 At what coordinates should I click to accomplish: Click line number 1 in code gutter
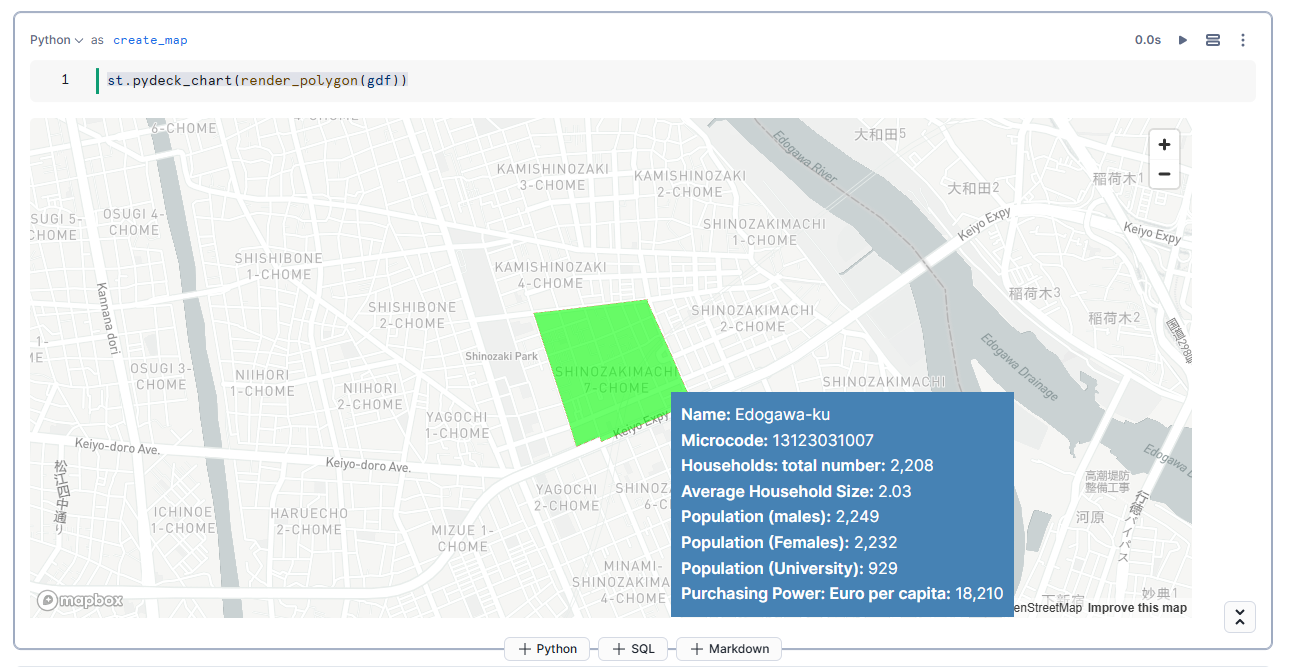click(x=65, y=80)
